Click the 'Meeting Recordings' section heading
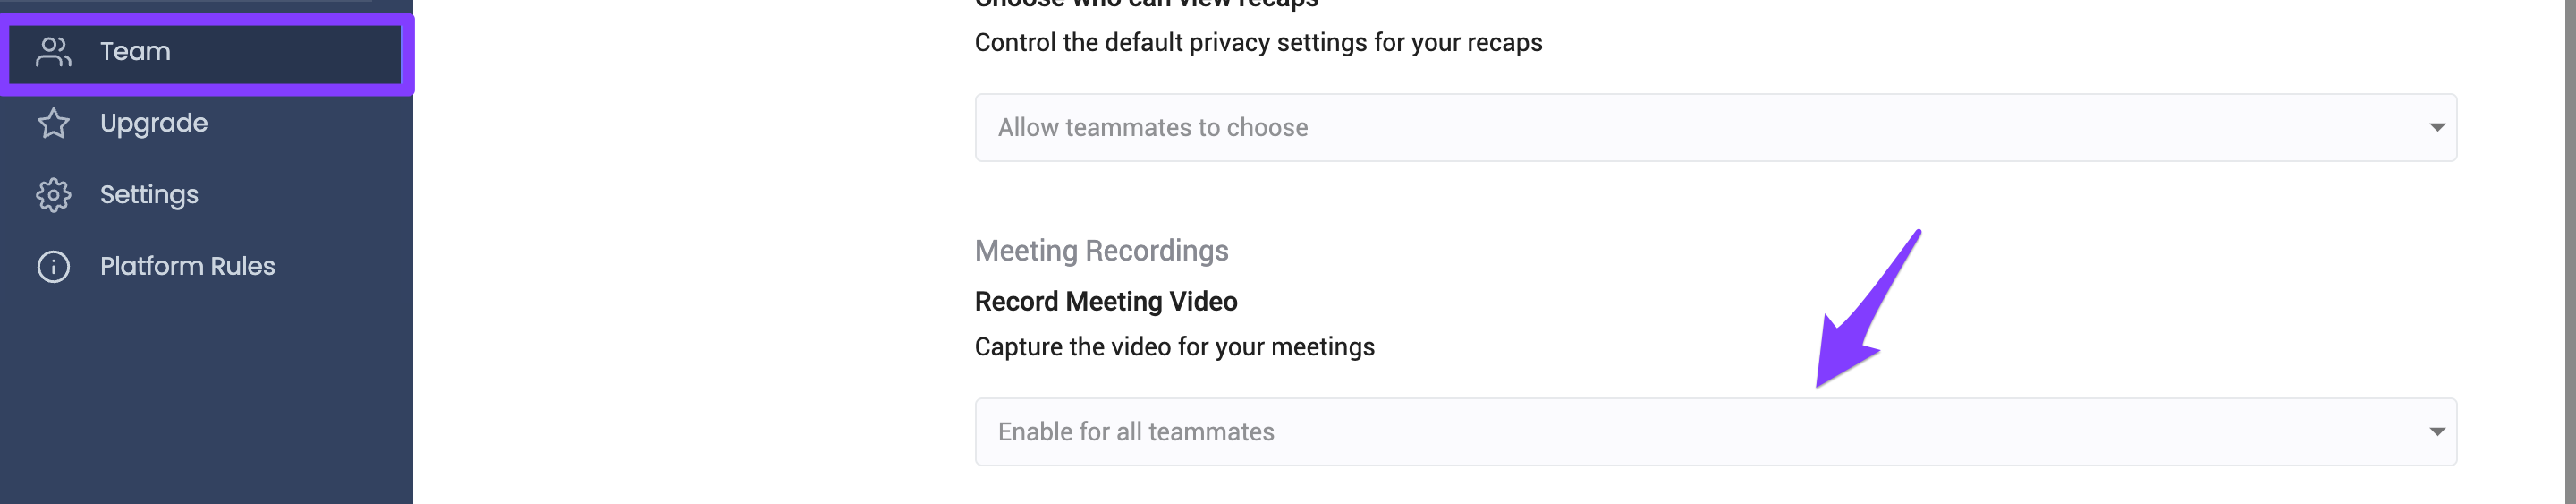This screenshot has height=504, width=2576. point(1101,251)
